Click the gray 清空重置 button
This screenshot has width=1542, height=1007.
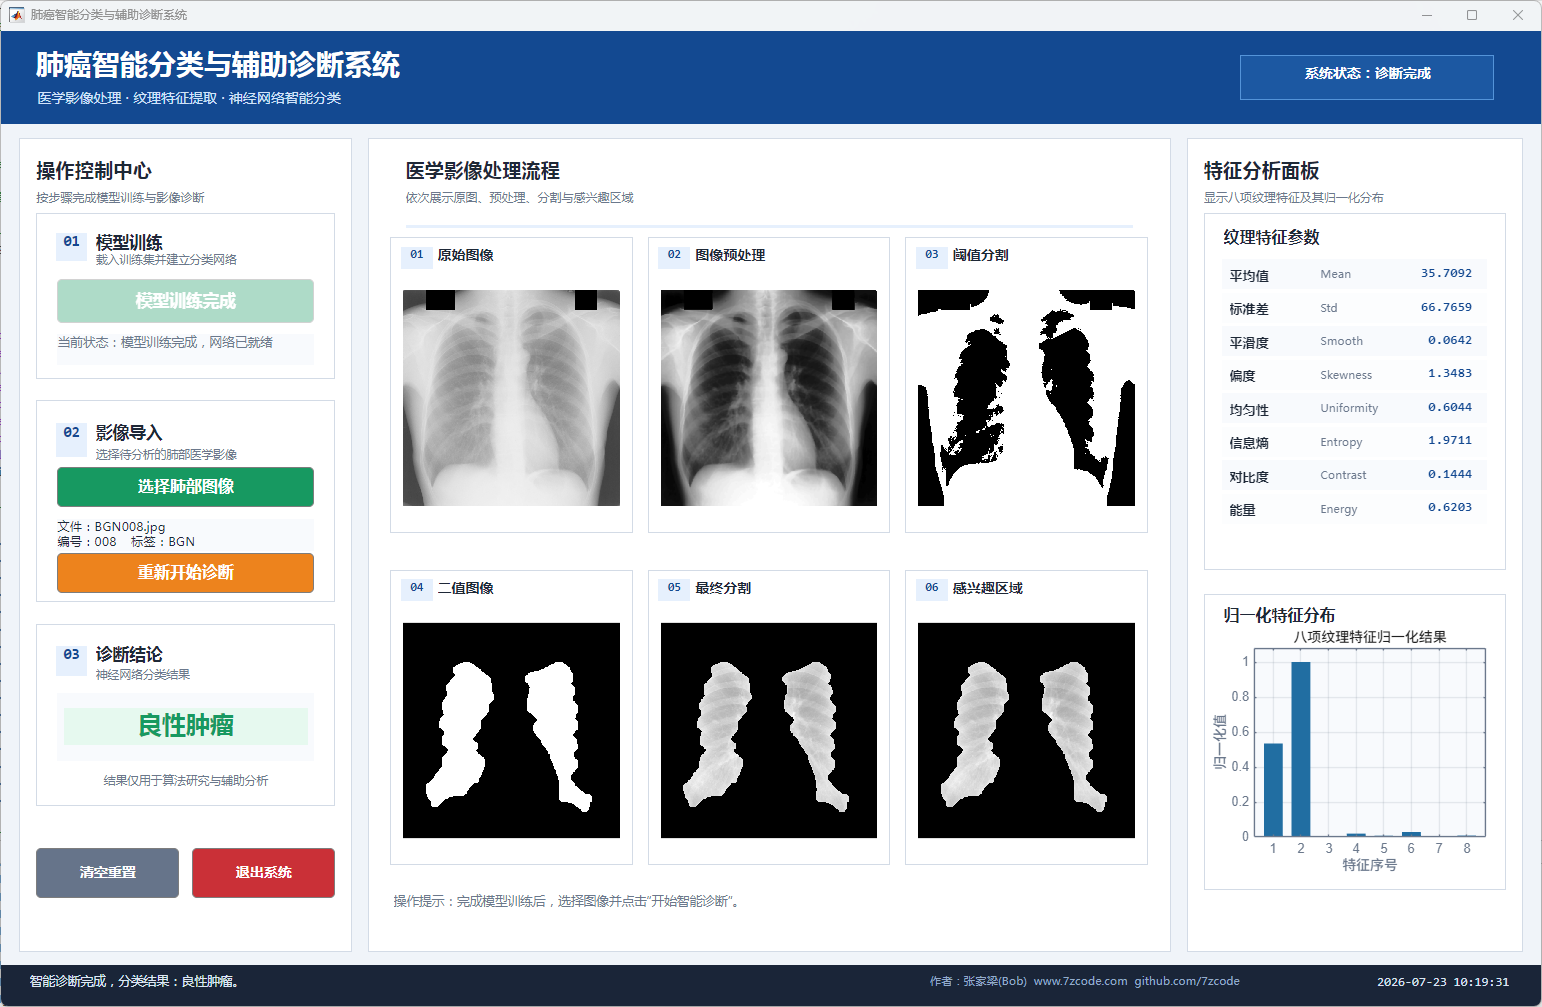[107, 873]
